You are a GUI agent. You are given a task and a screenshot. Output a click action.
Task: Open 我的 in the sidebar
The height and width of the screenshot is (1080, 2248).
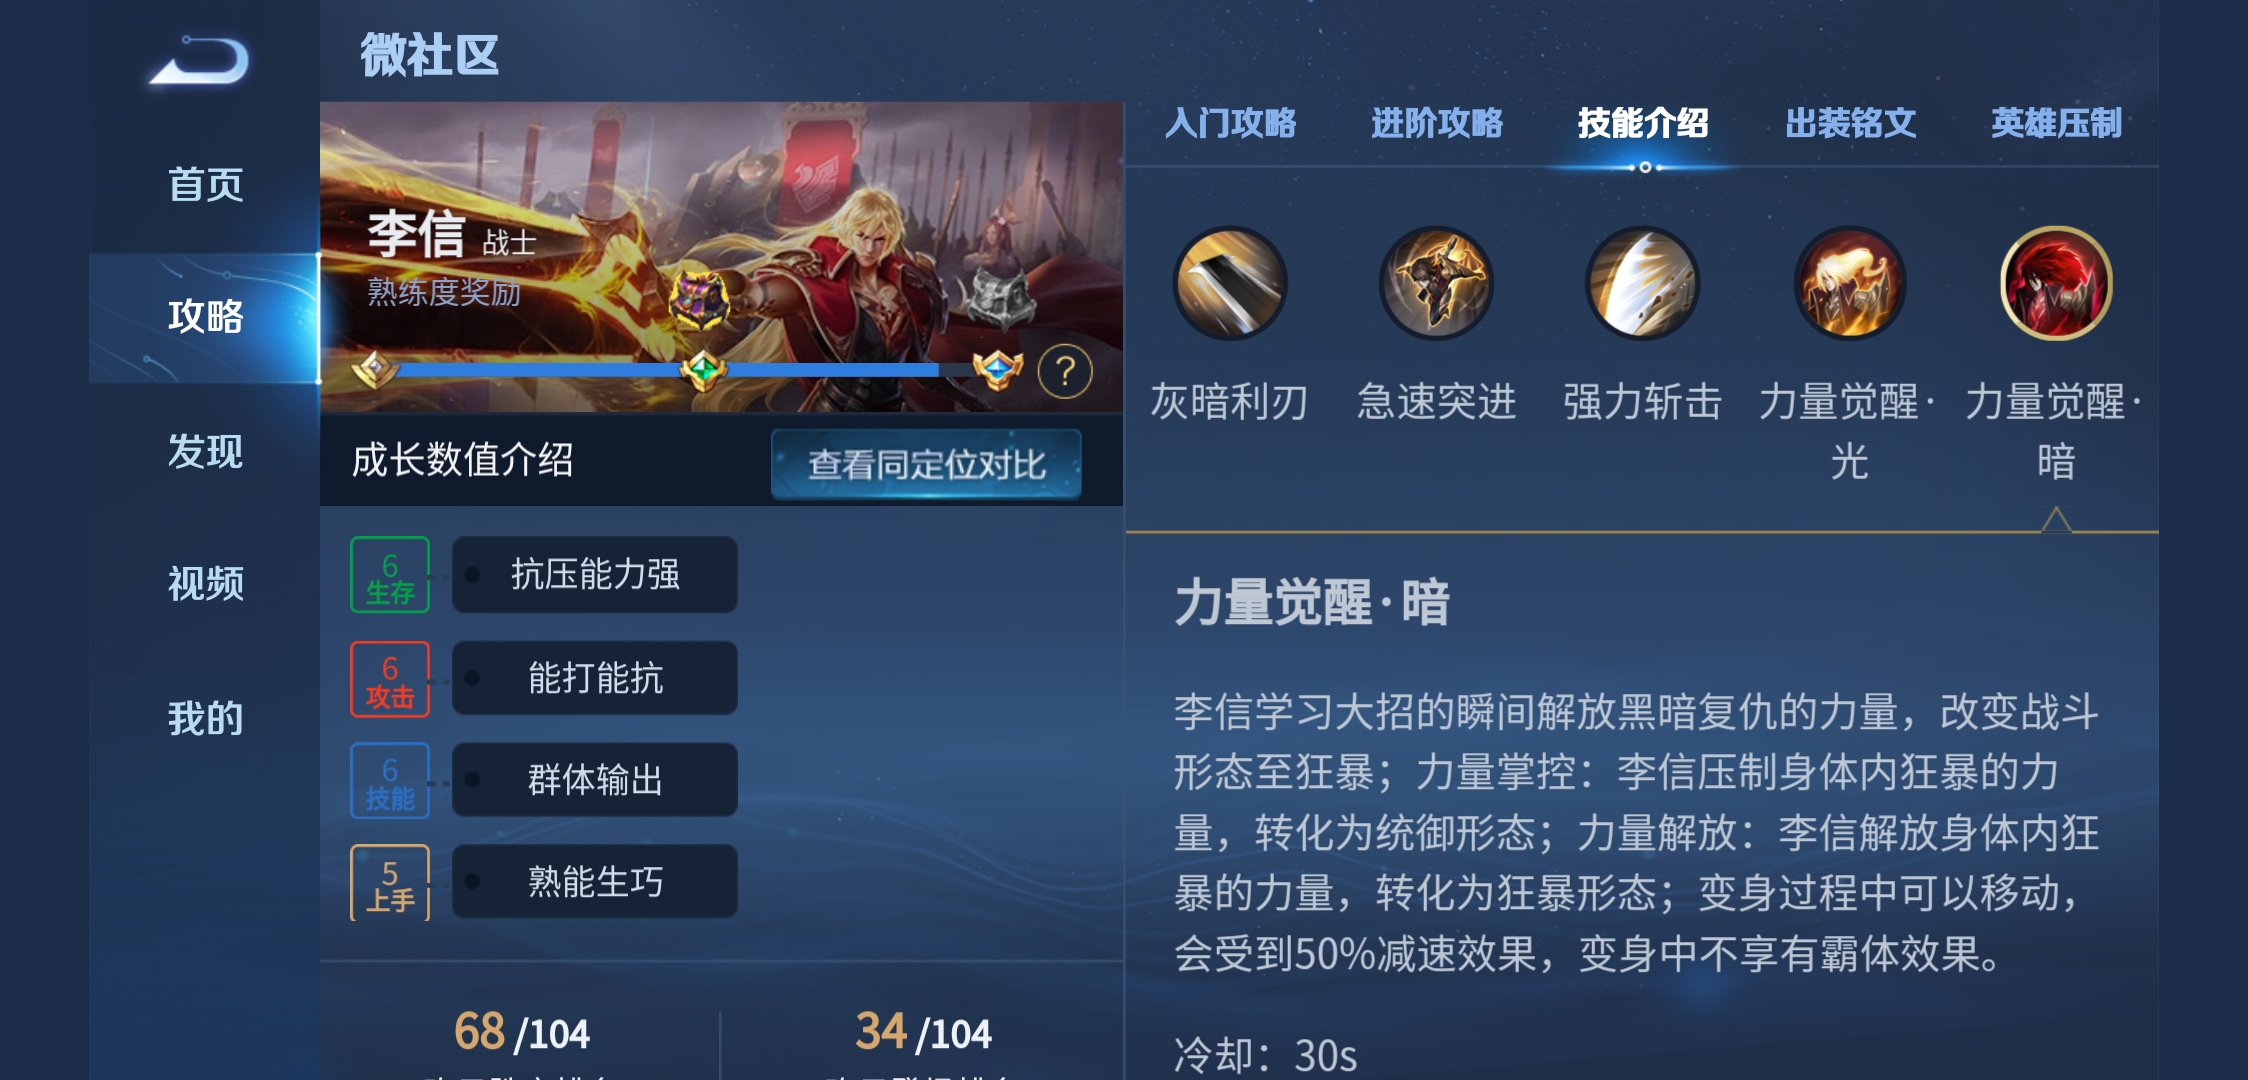[x=205, y=718]
